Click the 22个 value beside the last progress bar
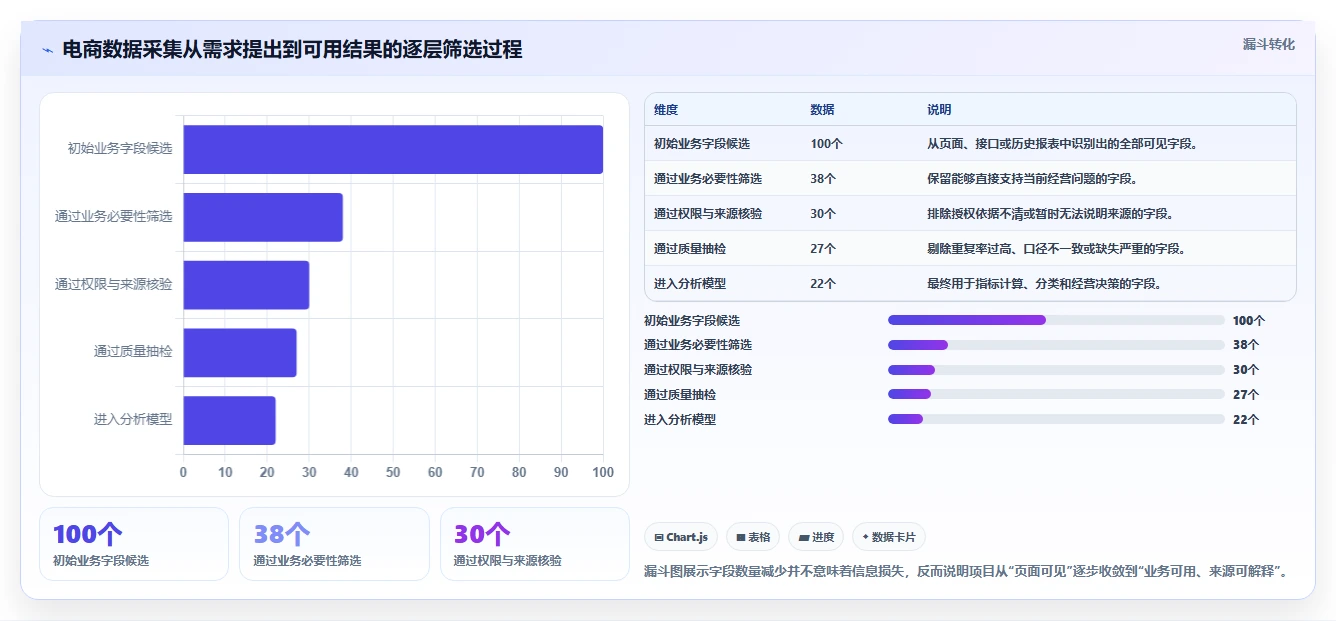 pyautogui.click(x=1246, y=420)
